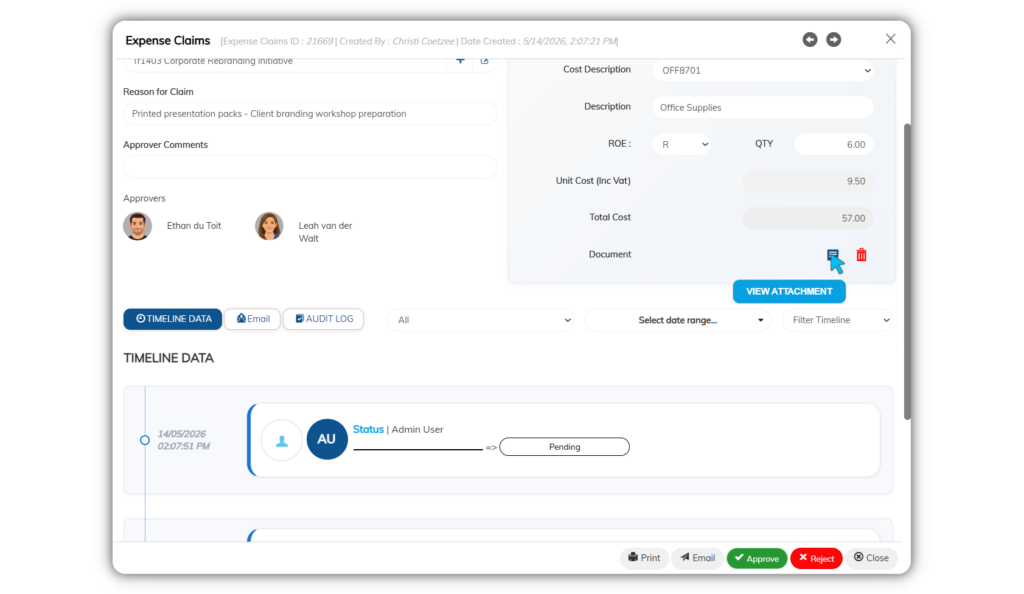Viewport: 1024px width, 594px height.
Task: Click the Approver Comments field
Action: [x=310, y=166]
